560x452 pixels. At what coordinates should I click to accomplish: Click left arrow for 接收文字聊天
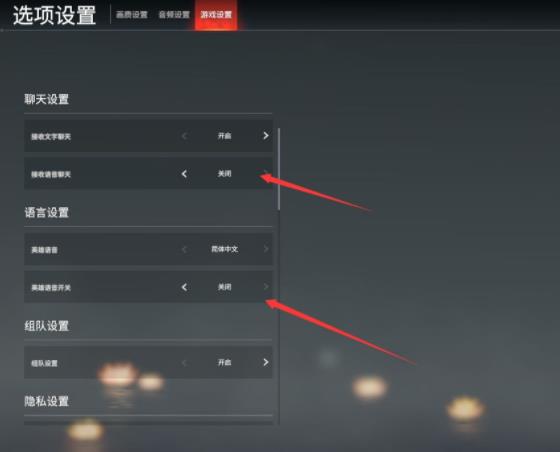point(184,136)
